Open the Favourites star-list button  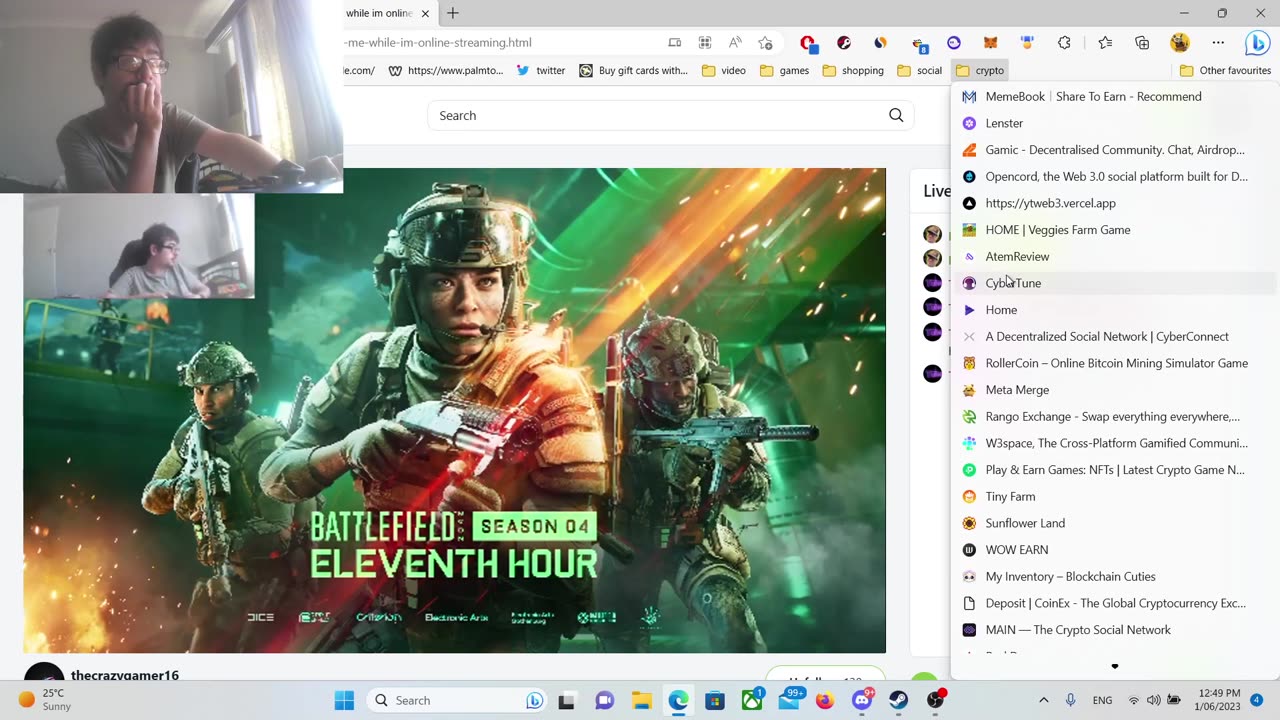click(1105, 43)
